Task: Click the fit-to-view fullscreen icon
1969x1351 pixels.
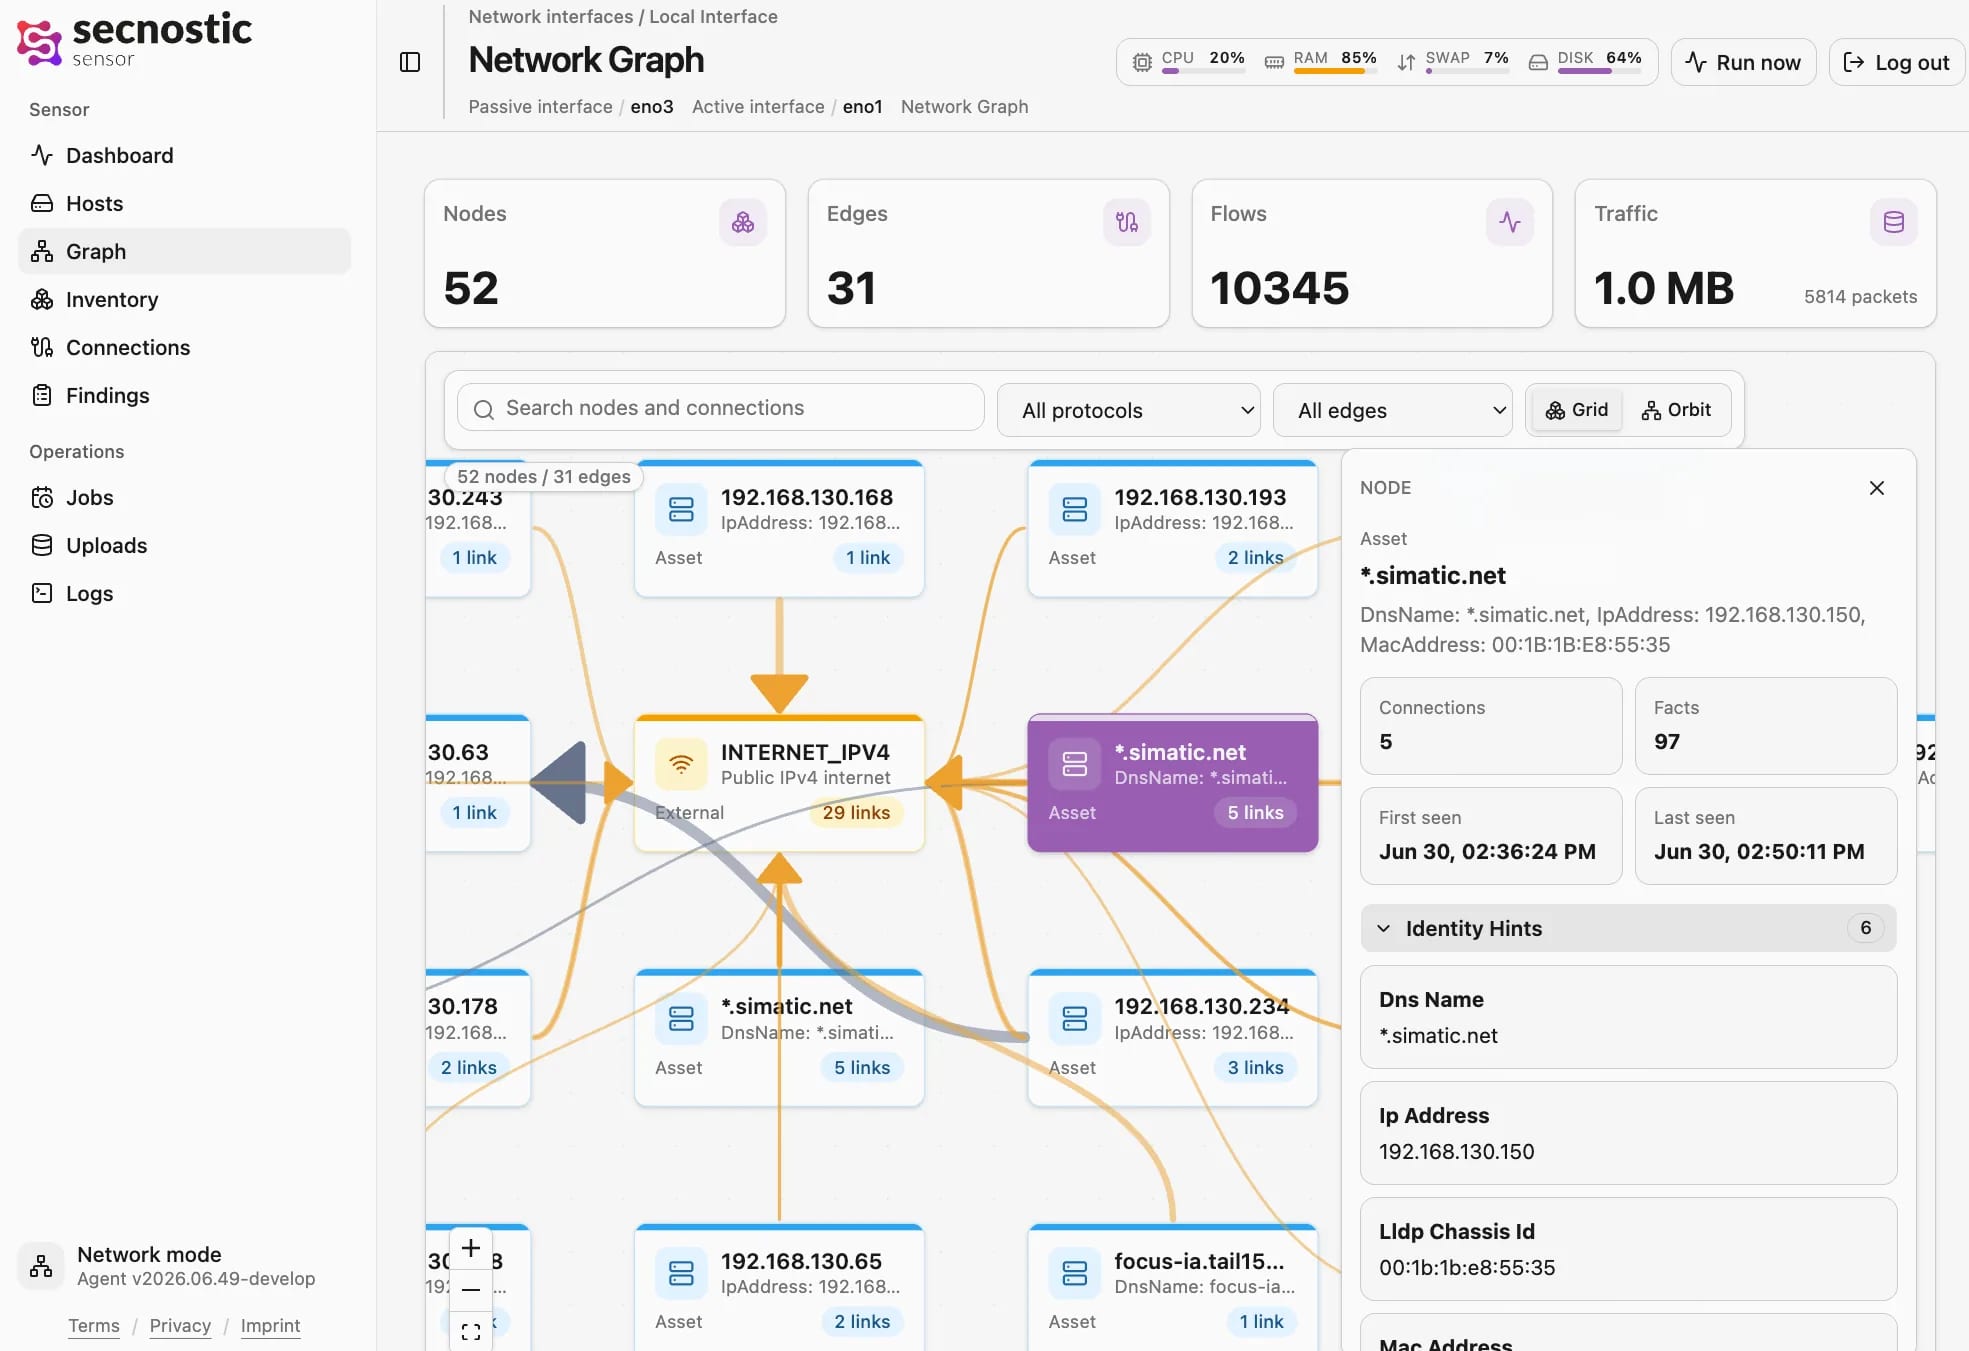Action: coord(471,1331)
